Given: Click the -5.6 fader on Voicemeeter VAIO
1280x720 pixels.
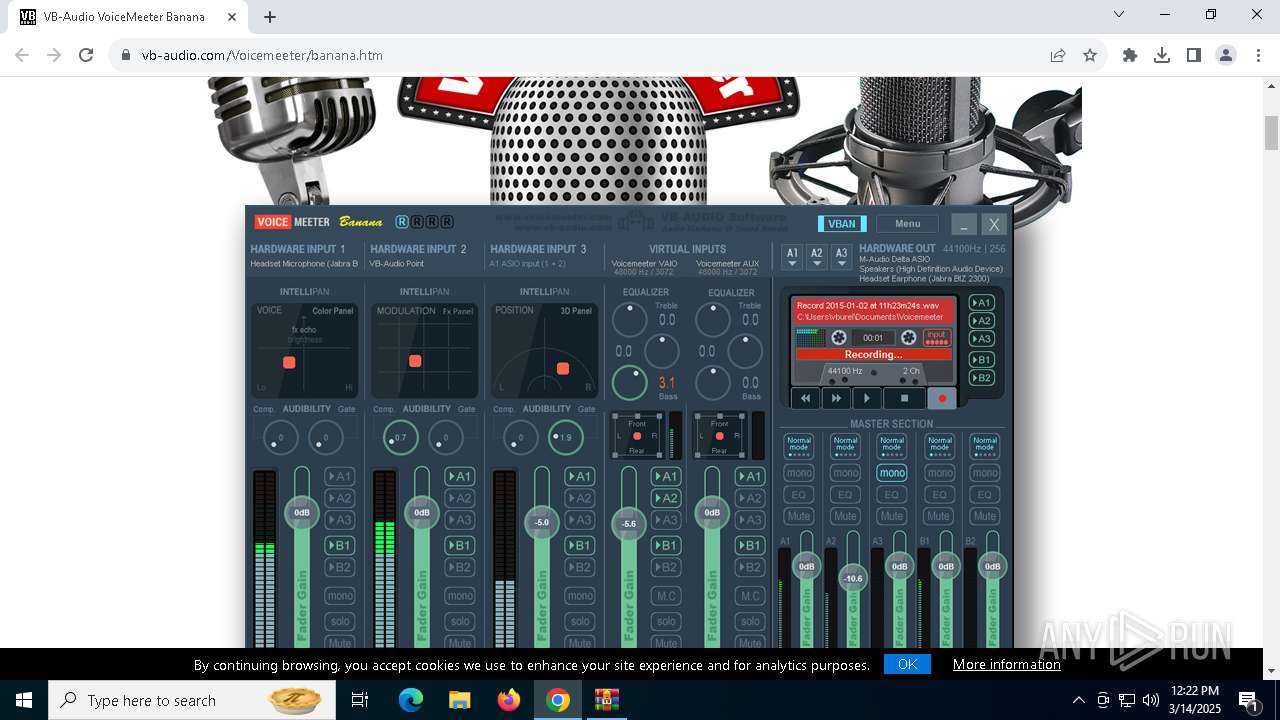Looking at the screenshot, I should pyautogui.click(x=629, y=523).
